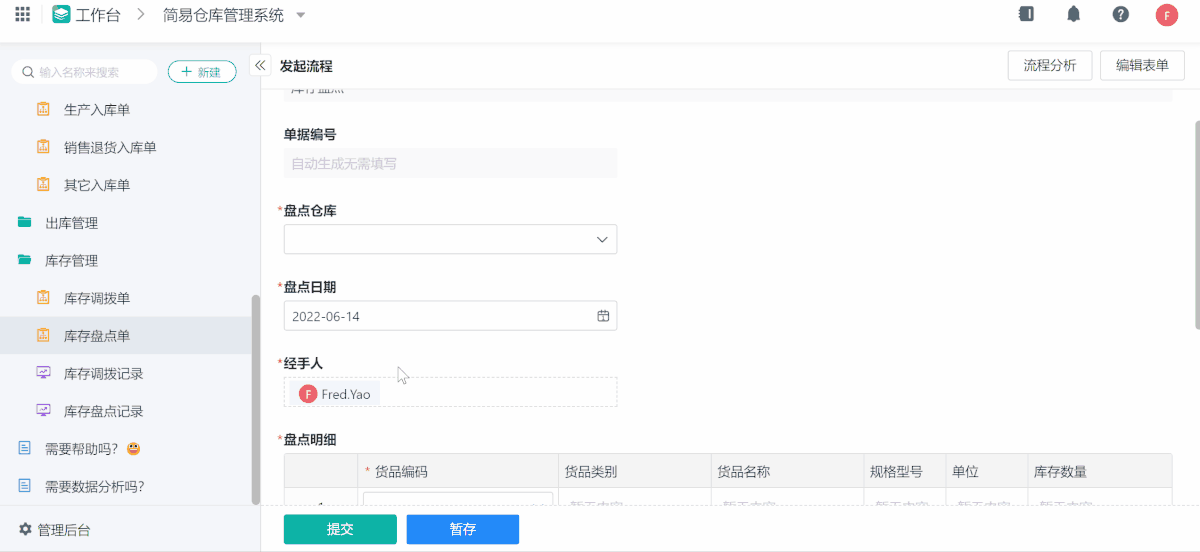Click the 需要数据分析吗 document icon

click(24, 486)
